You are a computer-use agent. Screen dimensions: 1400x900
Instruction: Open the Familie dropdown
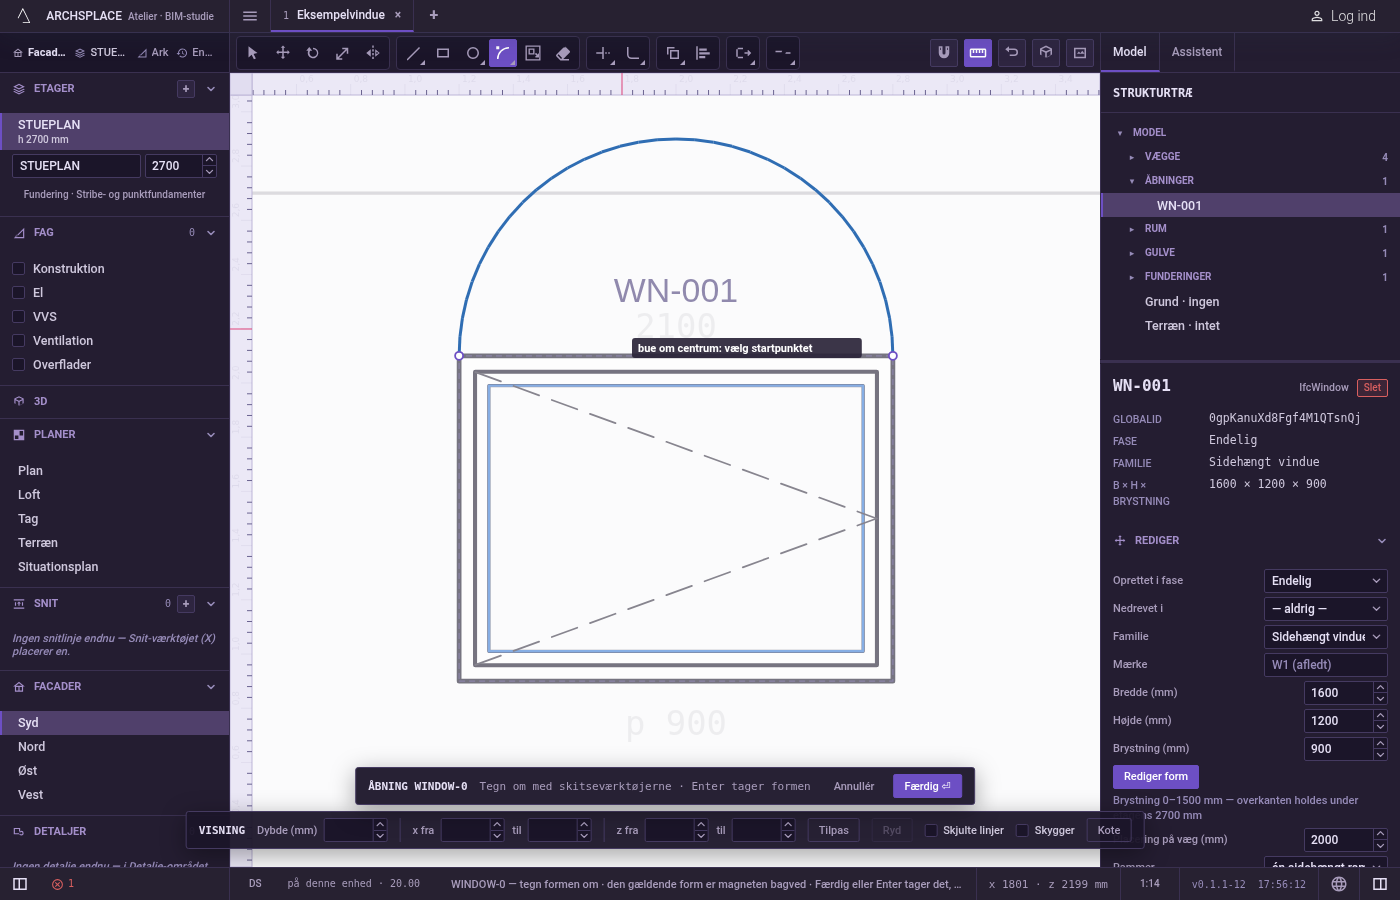[x=1326, y=637]
